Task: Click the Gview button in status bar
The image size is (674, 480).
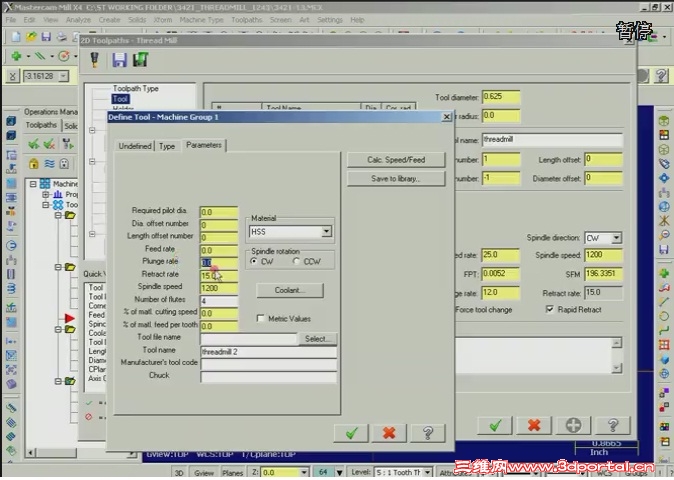Action: click(203, 473)
